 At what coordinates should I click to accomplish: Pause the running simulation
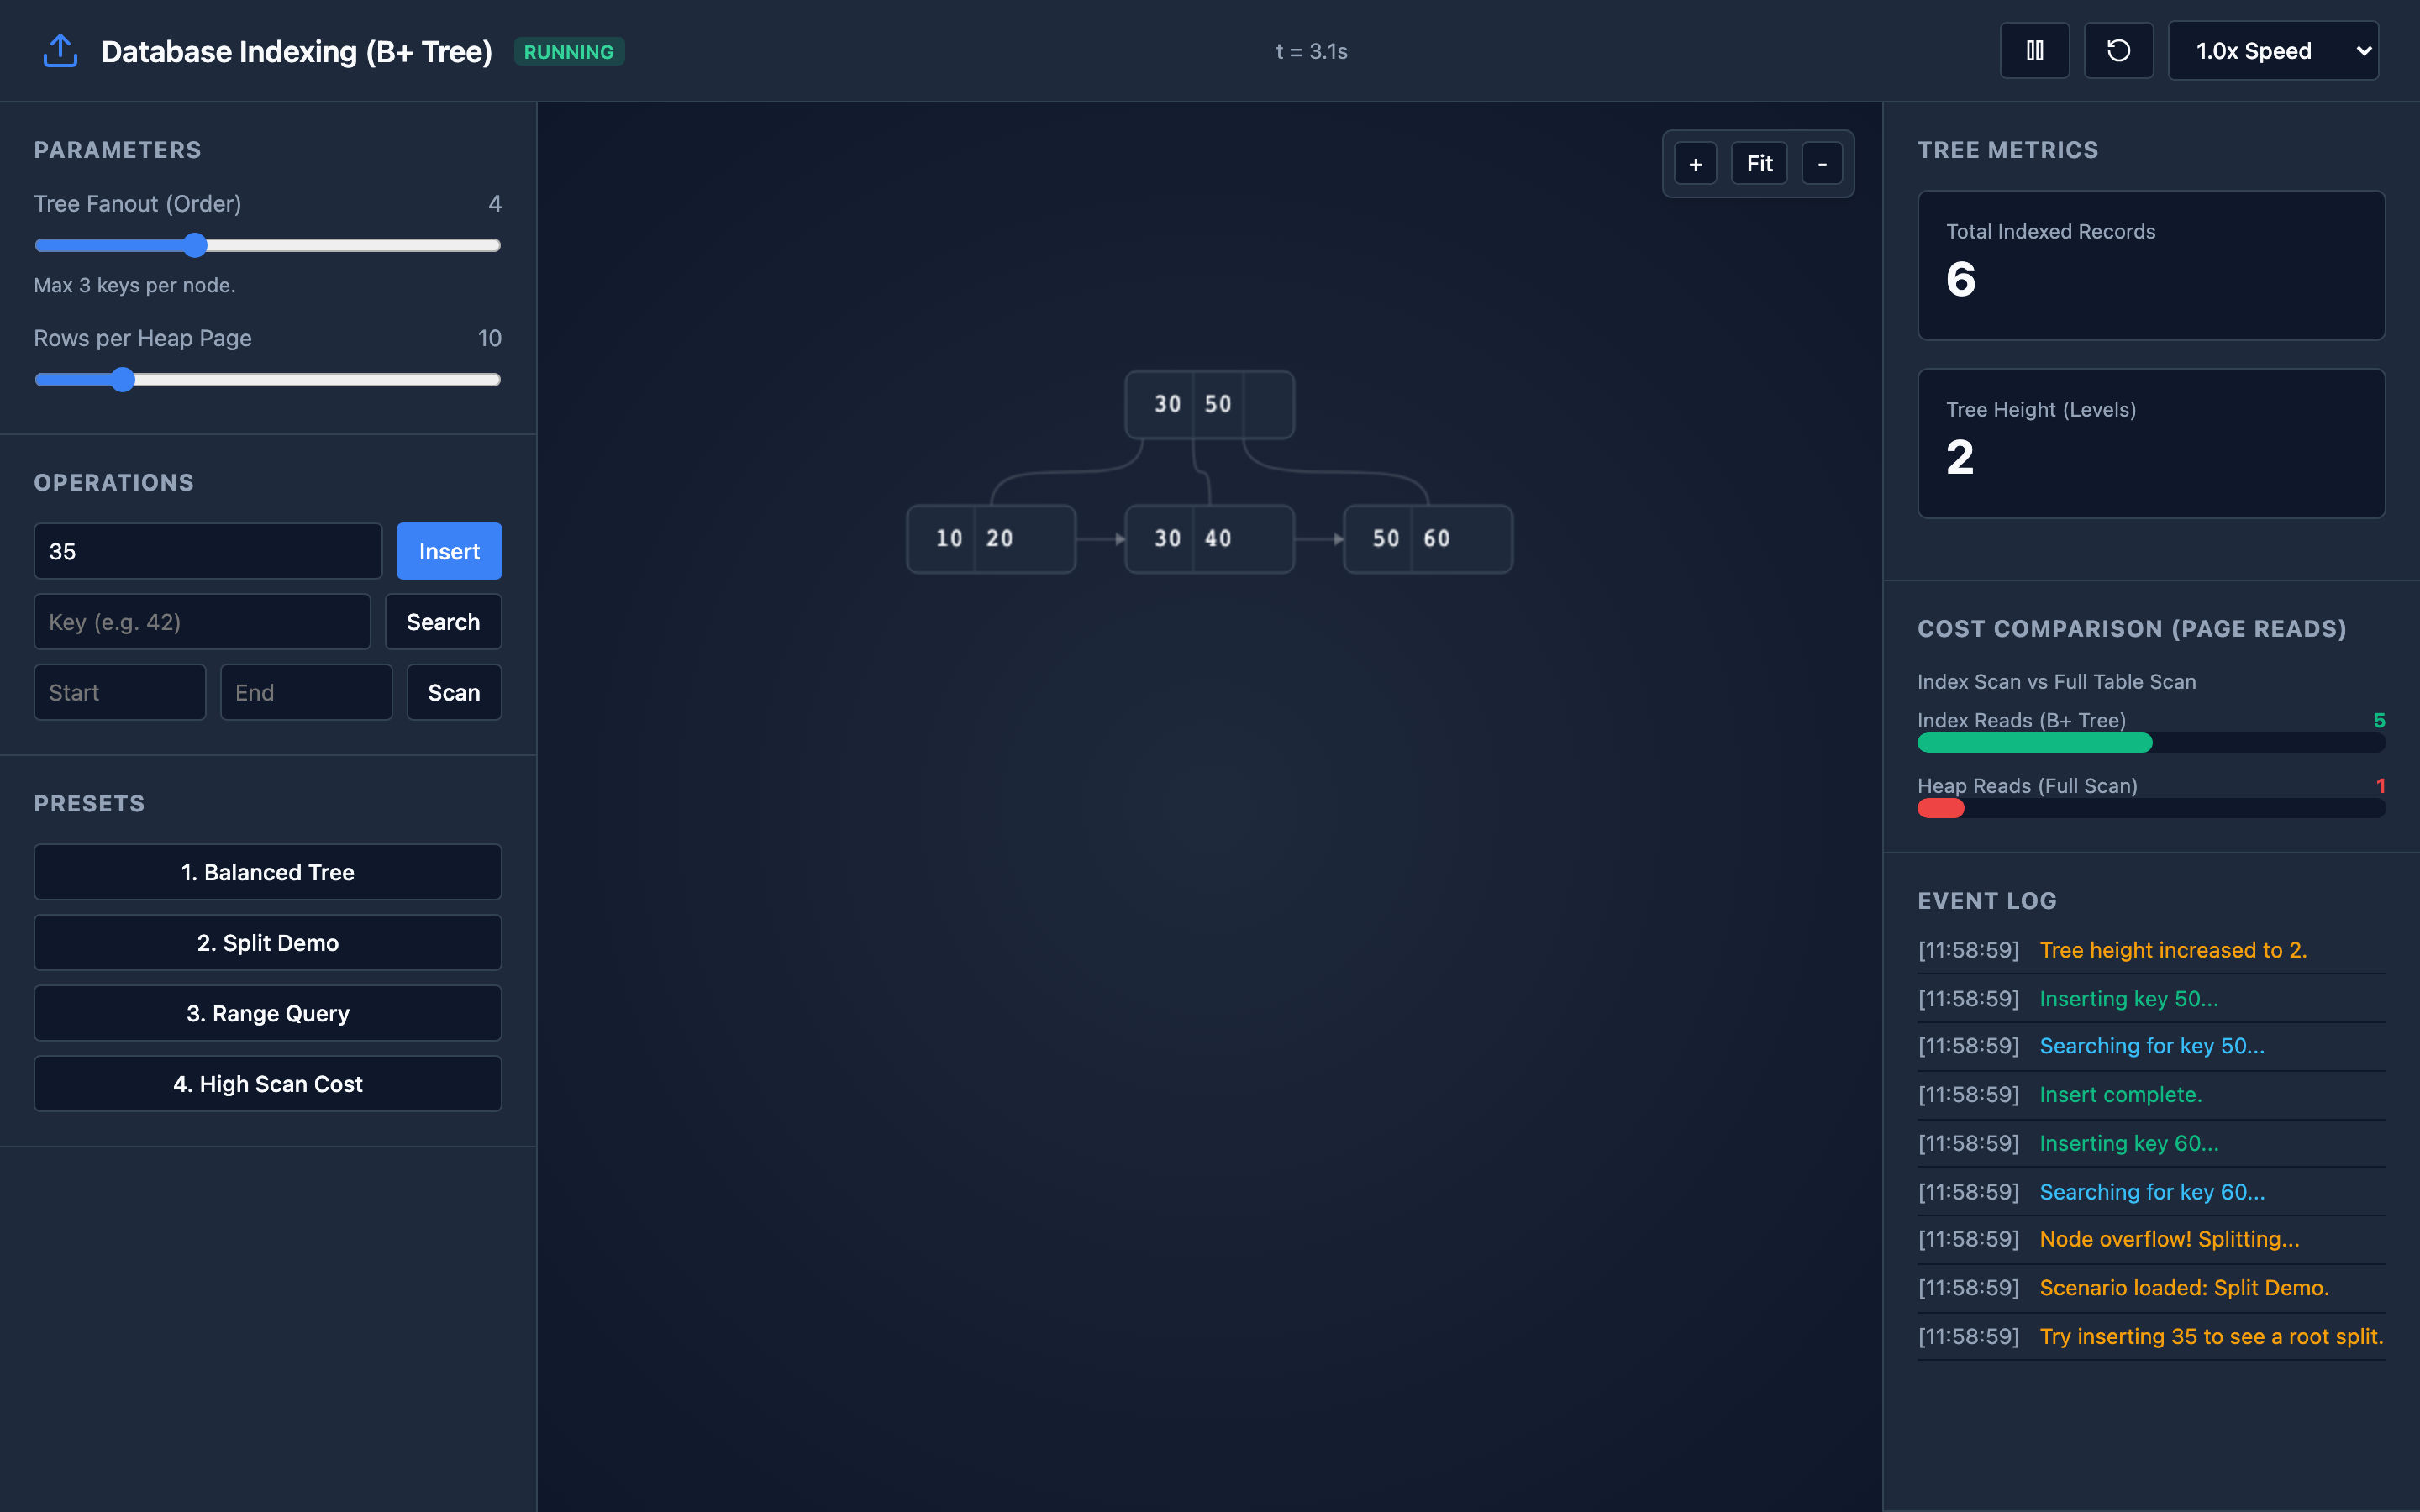[2034, 50]
